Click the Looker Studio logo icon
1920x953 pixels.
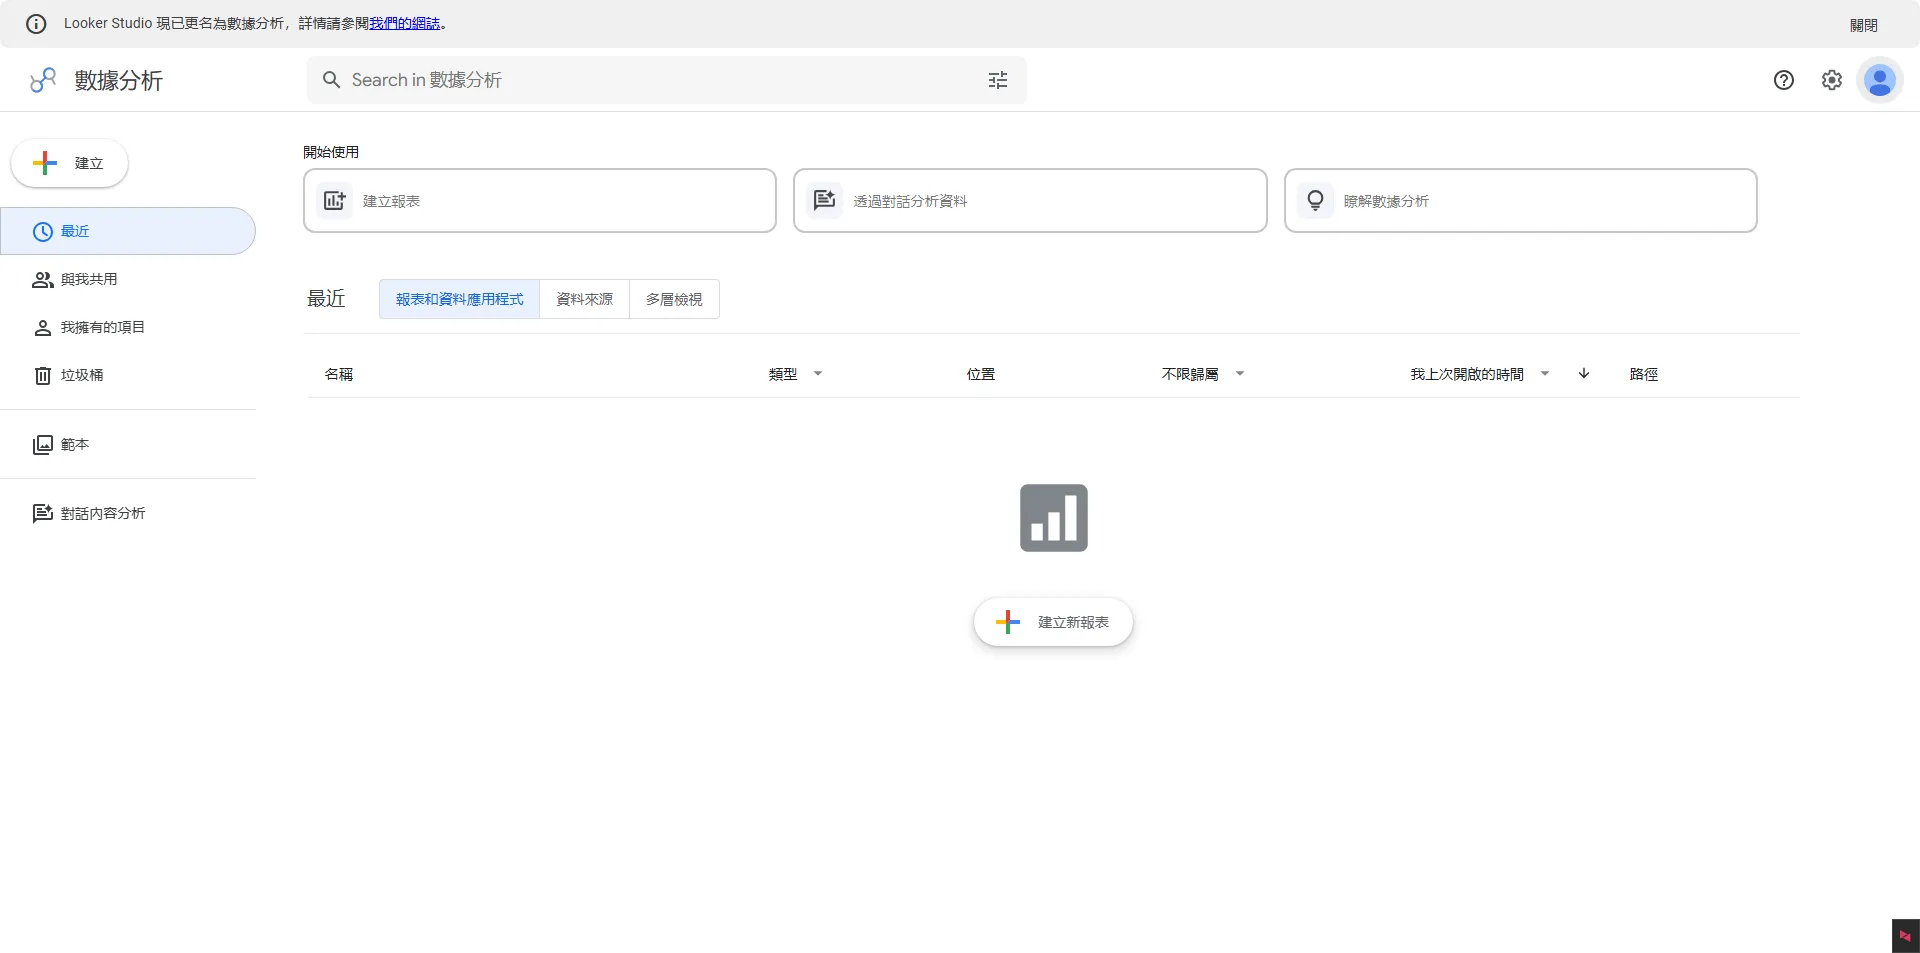click(x=43, y=80)
